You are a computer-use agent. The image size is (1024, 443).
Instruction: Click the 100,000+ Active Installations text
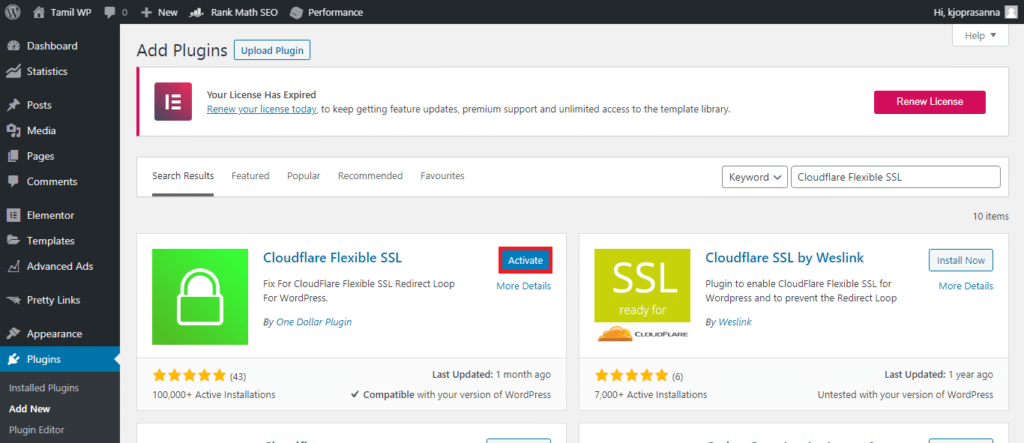[214, 395]
